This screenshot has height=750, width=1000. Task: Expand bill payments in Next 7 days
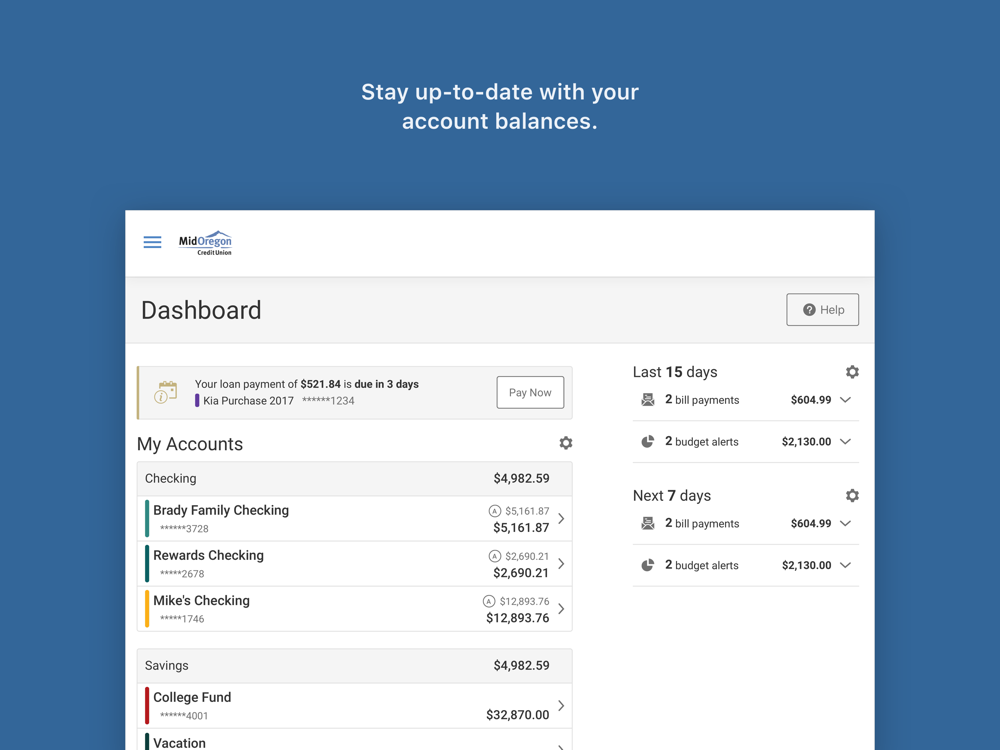click(x=846, y=524)
